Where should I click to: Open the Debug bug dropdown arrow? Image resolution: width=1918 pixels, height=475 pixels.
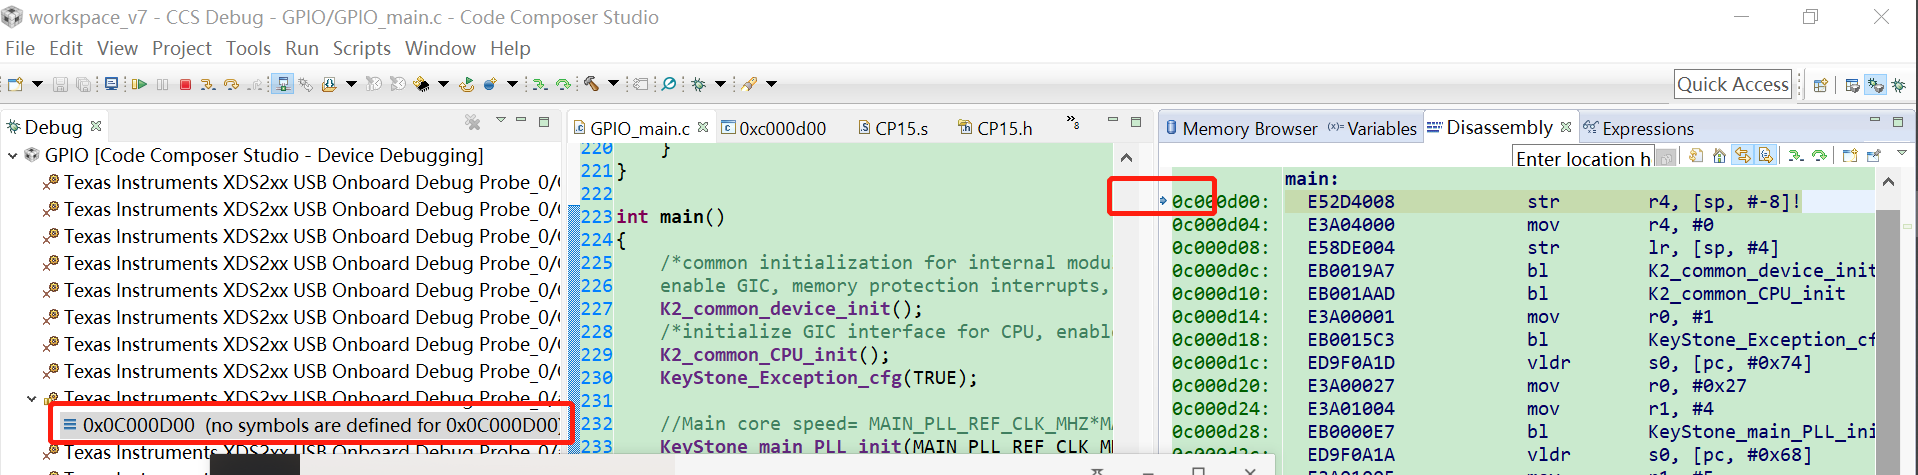[x=720, y=84]
